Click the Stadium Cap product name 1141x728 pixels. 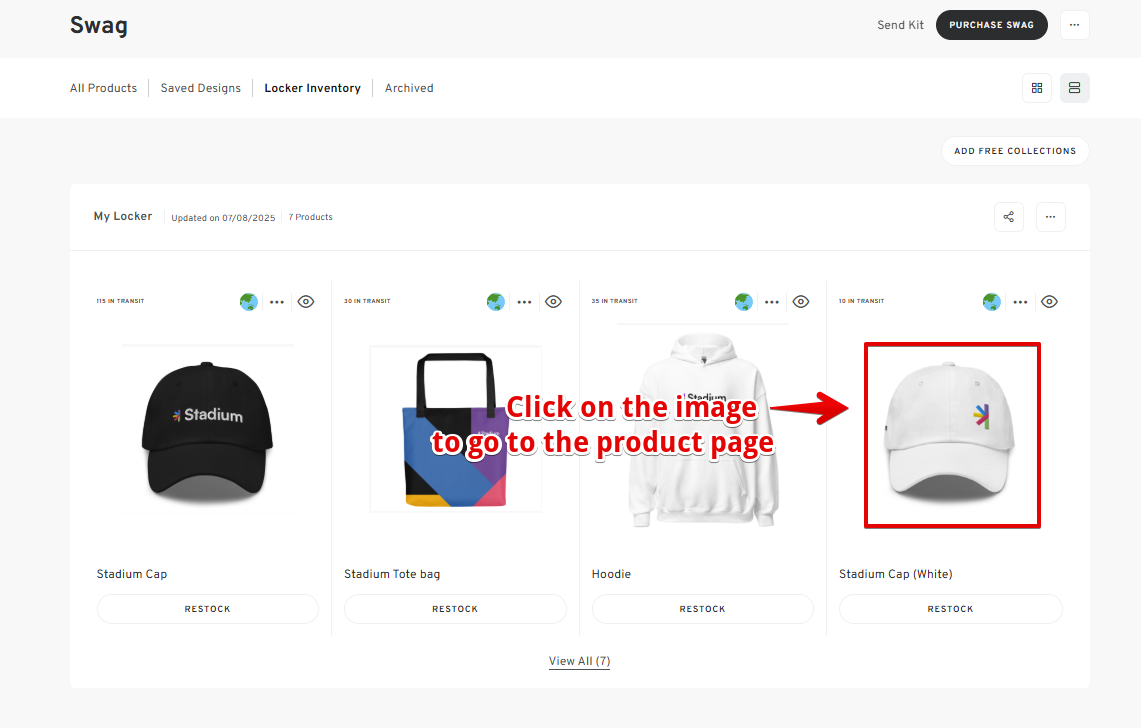[132, 574]
